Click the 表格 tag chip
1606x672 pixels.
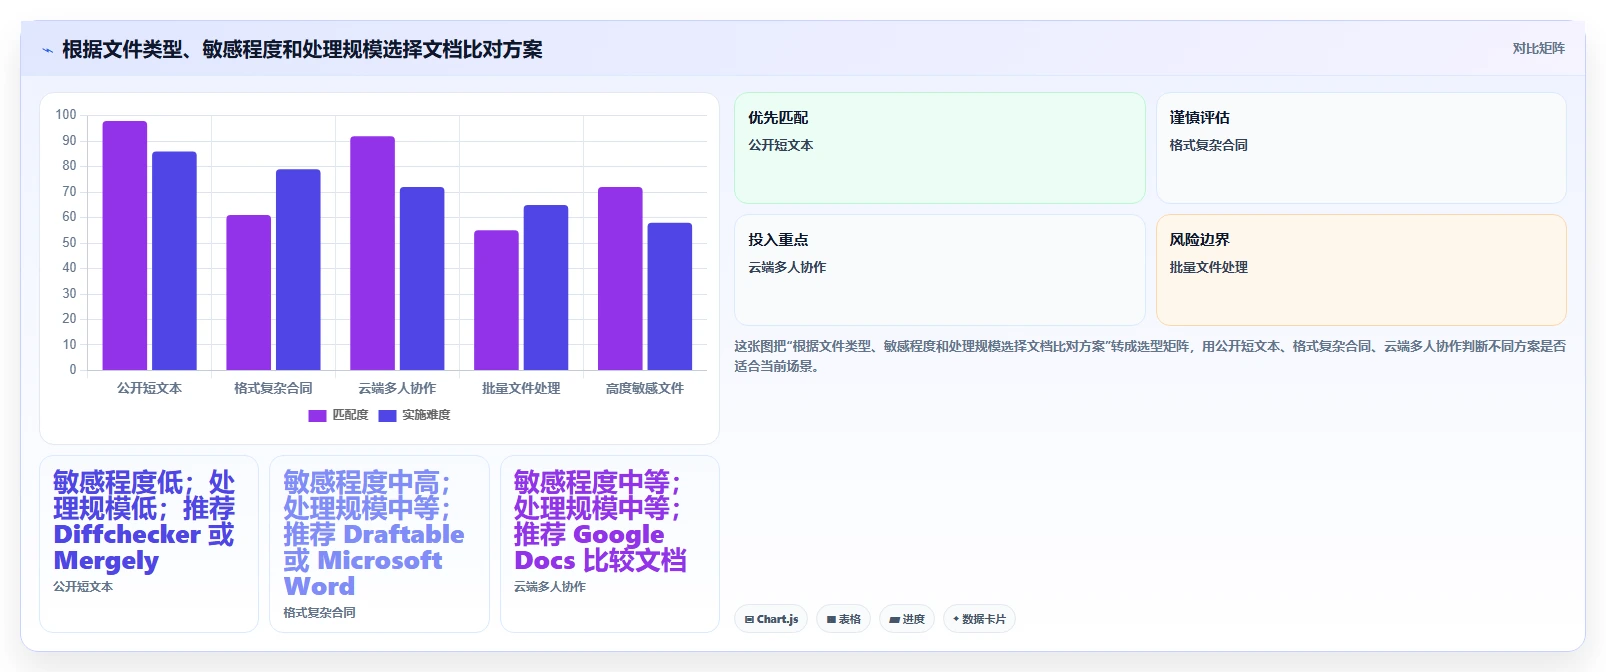click(844, 619)
